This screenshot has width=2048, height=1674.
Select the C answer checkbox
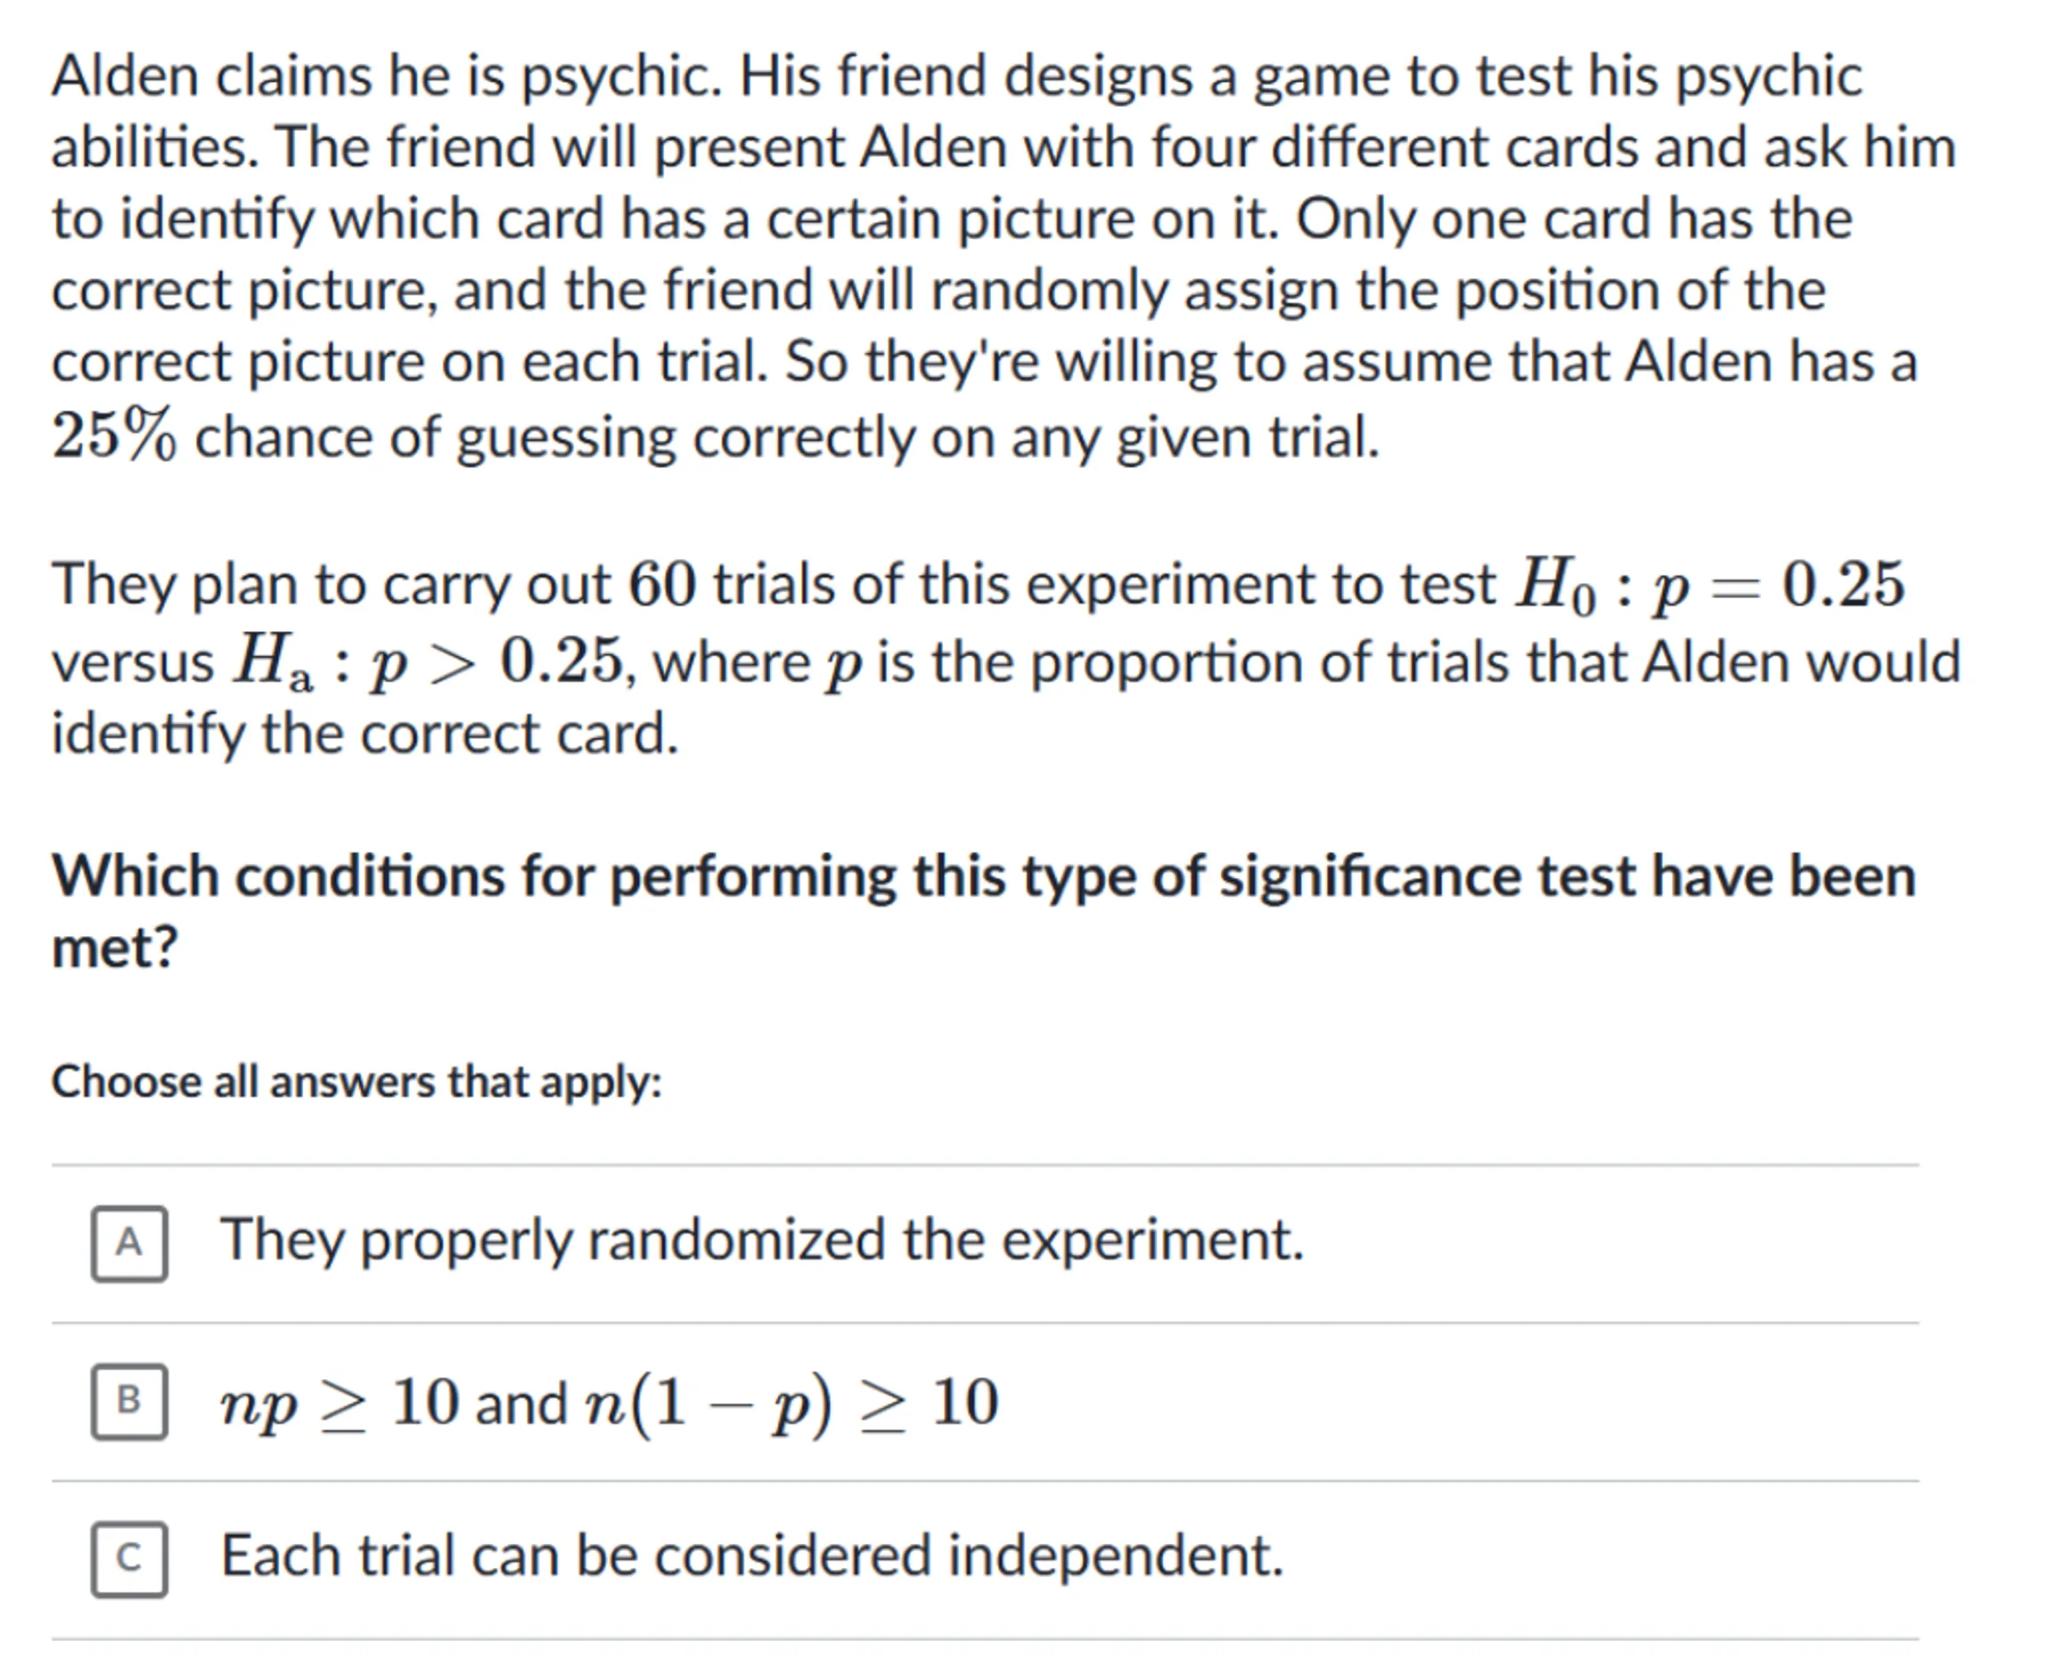coord(129,1559)
